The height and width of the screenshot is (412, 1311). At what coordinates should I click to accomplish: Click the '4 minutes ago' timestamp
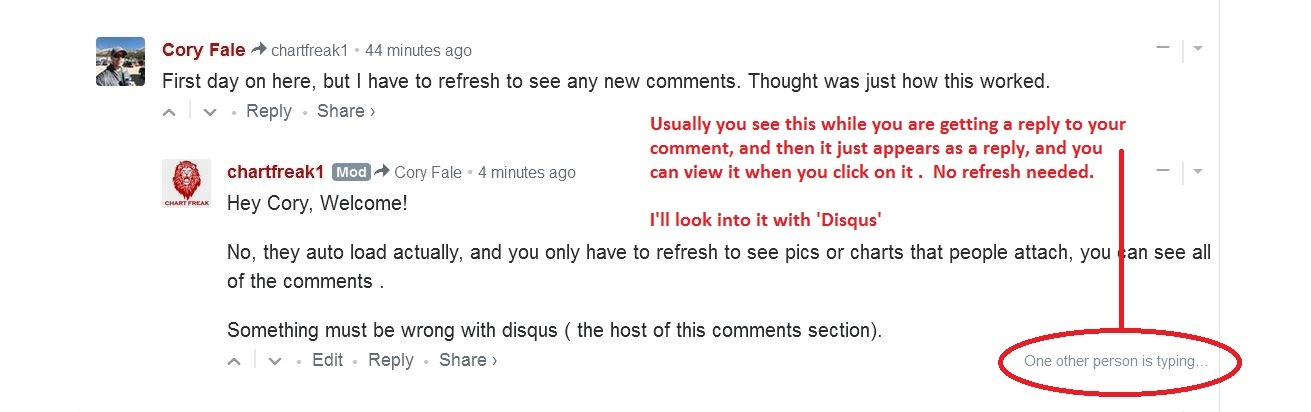pos(526,172)
